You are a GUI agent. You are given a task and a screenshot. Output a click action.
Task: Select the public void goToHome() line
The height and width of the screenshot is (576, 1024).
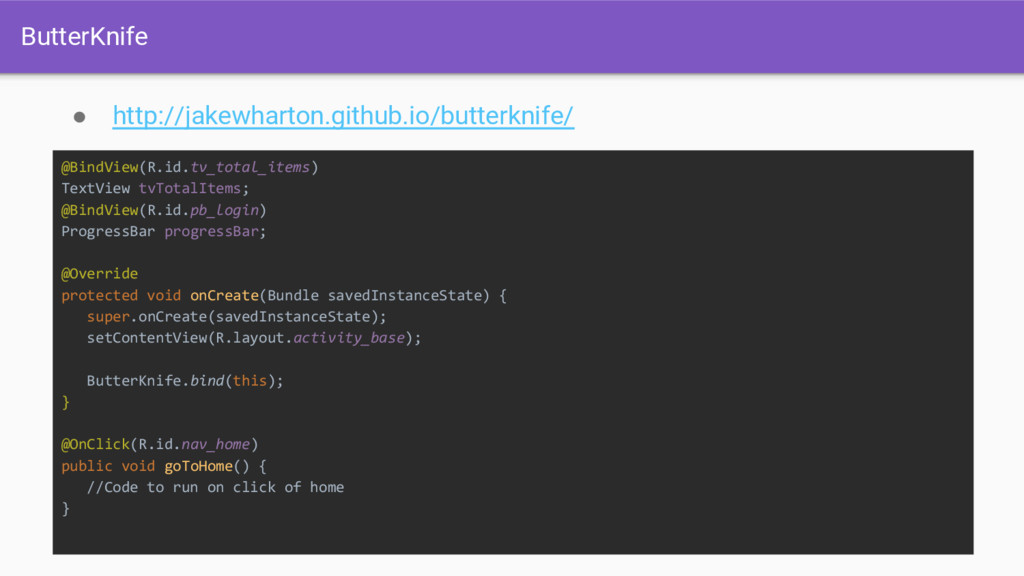click(x=163, y=466)
